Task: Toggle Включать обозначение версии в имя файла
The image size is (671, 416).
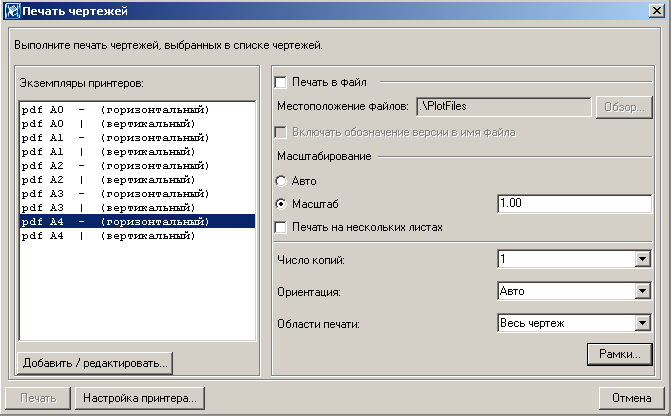Action: pos(281,132)
